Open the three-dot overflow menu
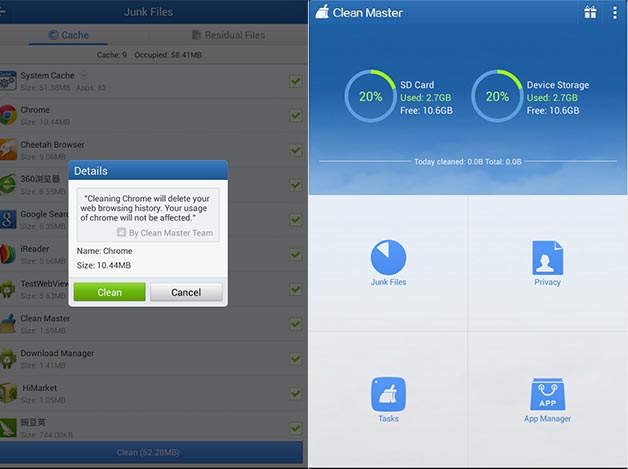Viewport: 628px width, 469px height. [614, 12]
